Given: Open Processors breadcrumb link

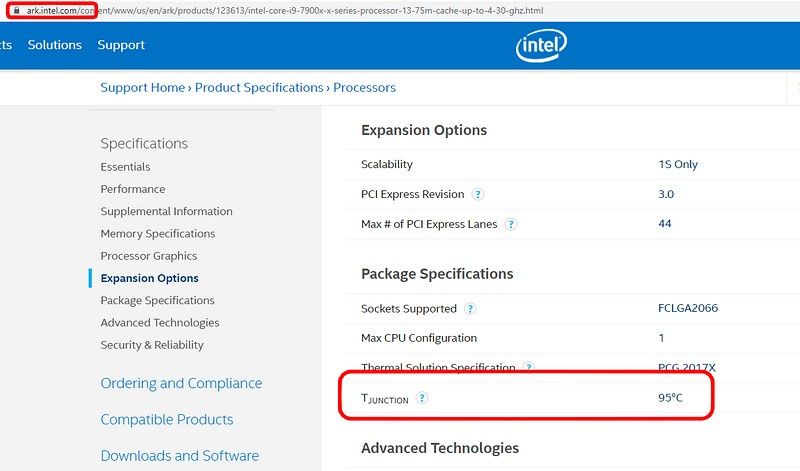Looking at the screenshot, I should (x=364, y=87).
